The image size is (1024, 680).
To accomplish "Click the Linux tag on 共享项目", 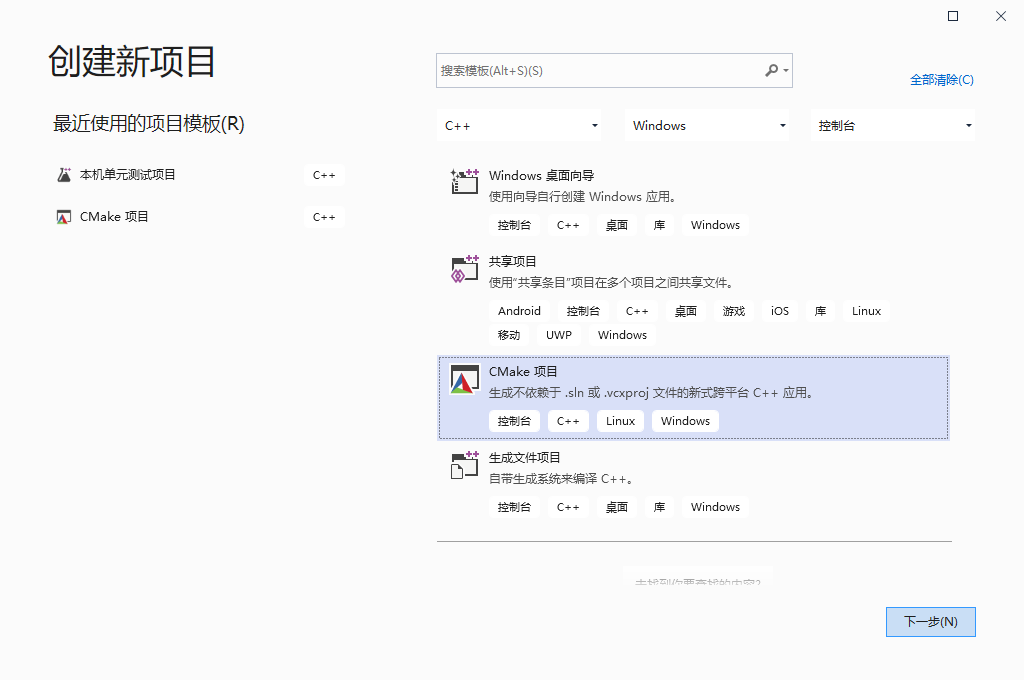I will point(866,311).
